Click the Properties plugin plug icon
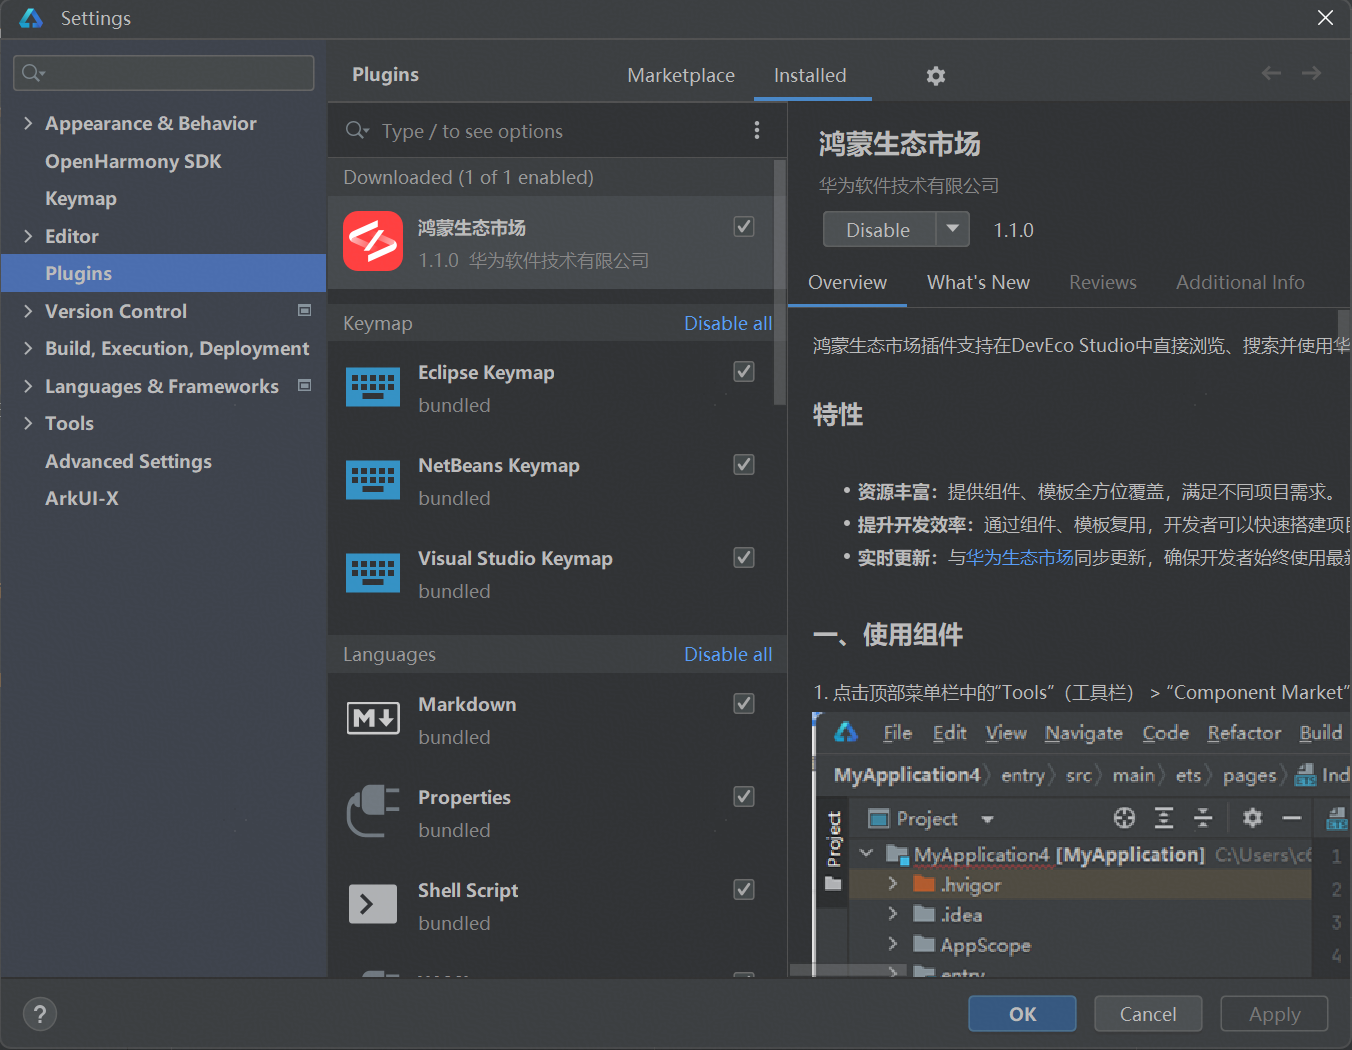The width and height of the screenshot is (1352, 1050). 373,811
